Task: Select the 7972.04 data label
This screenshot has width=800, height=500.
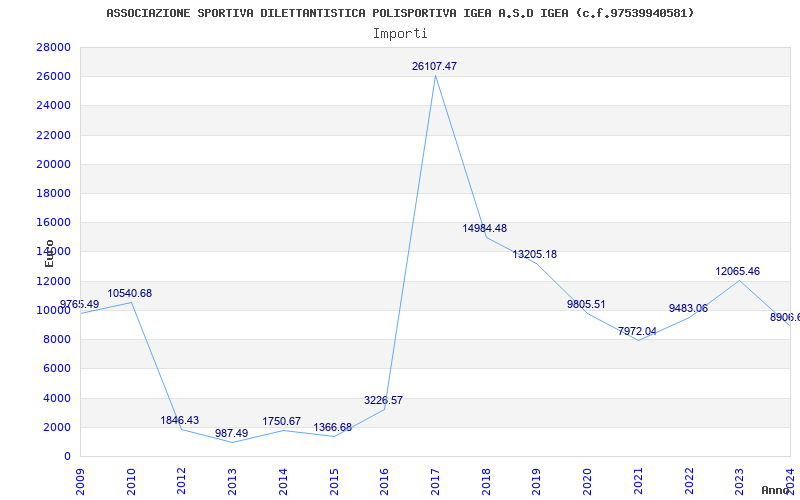Action: point(637,332)
